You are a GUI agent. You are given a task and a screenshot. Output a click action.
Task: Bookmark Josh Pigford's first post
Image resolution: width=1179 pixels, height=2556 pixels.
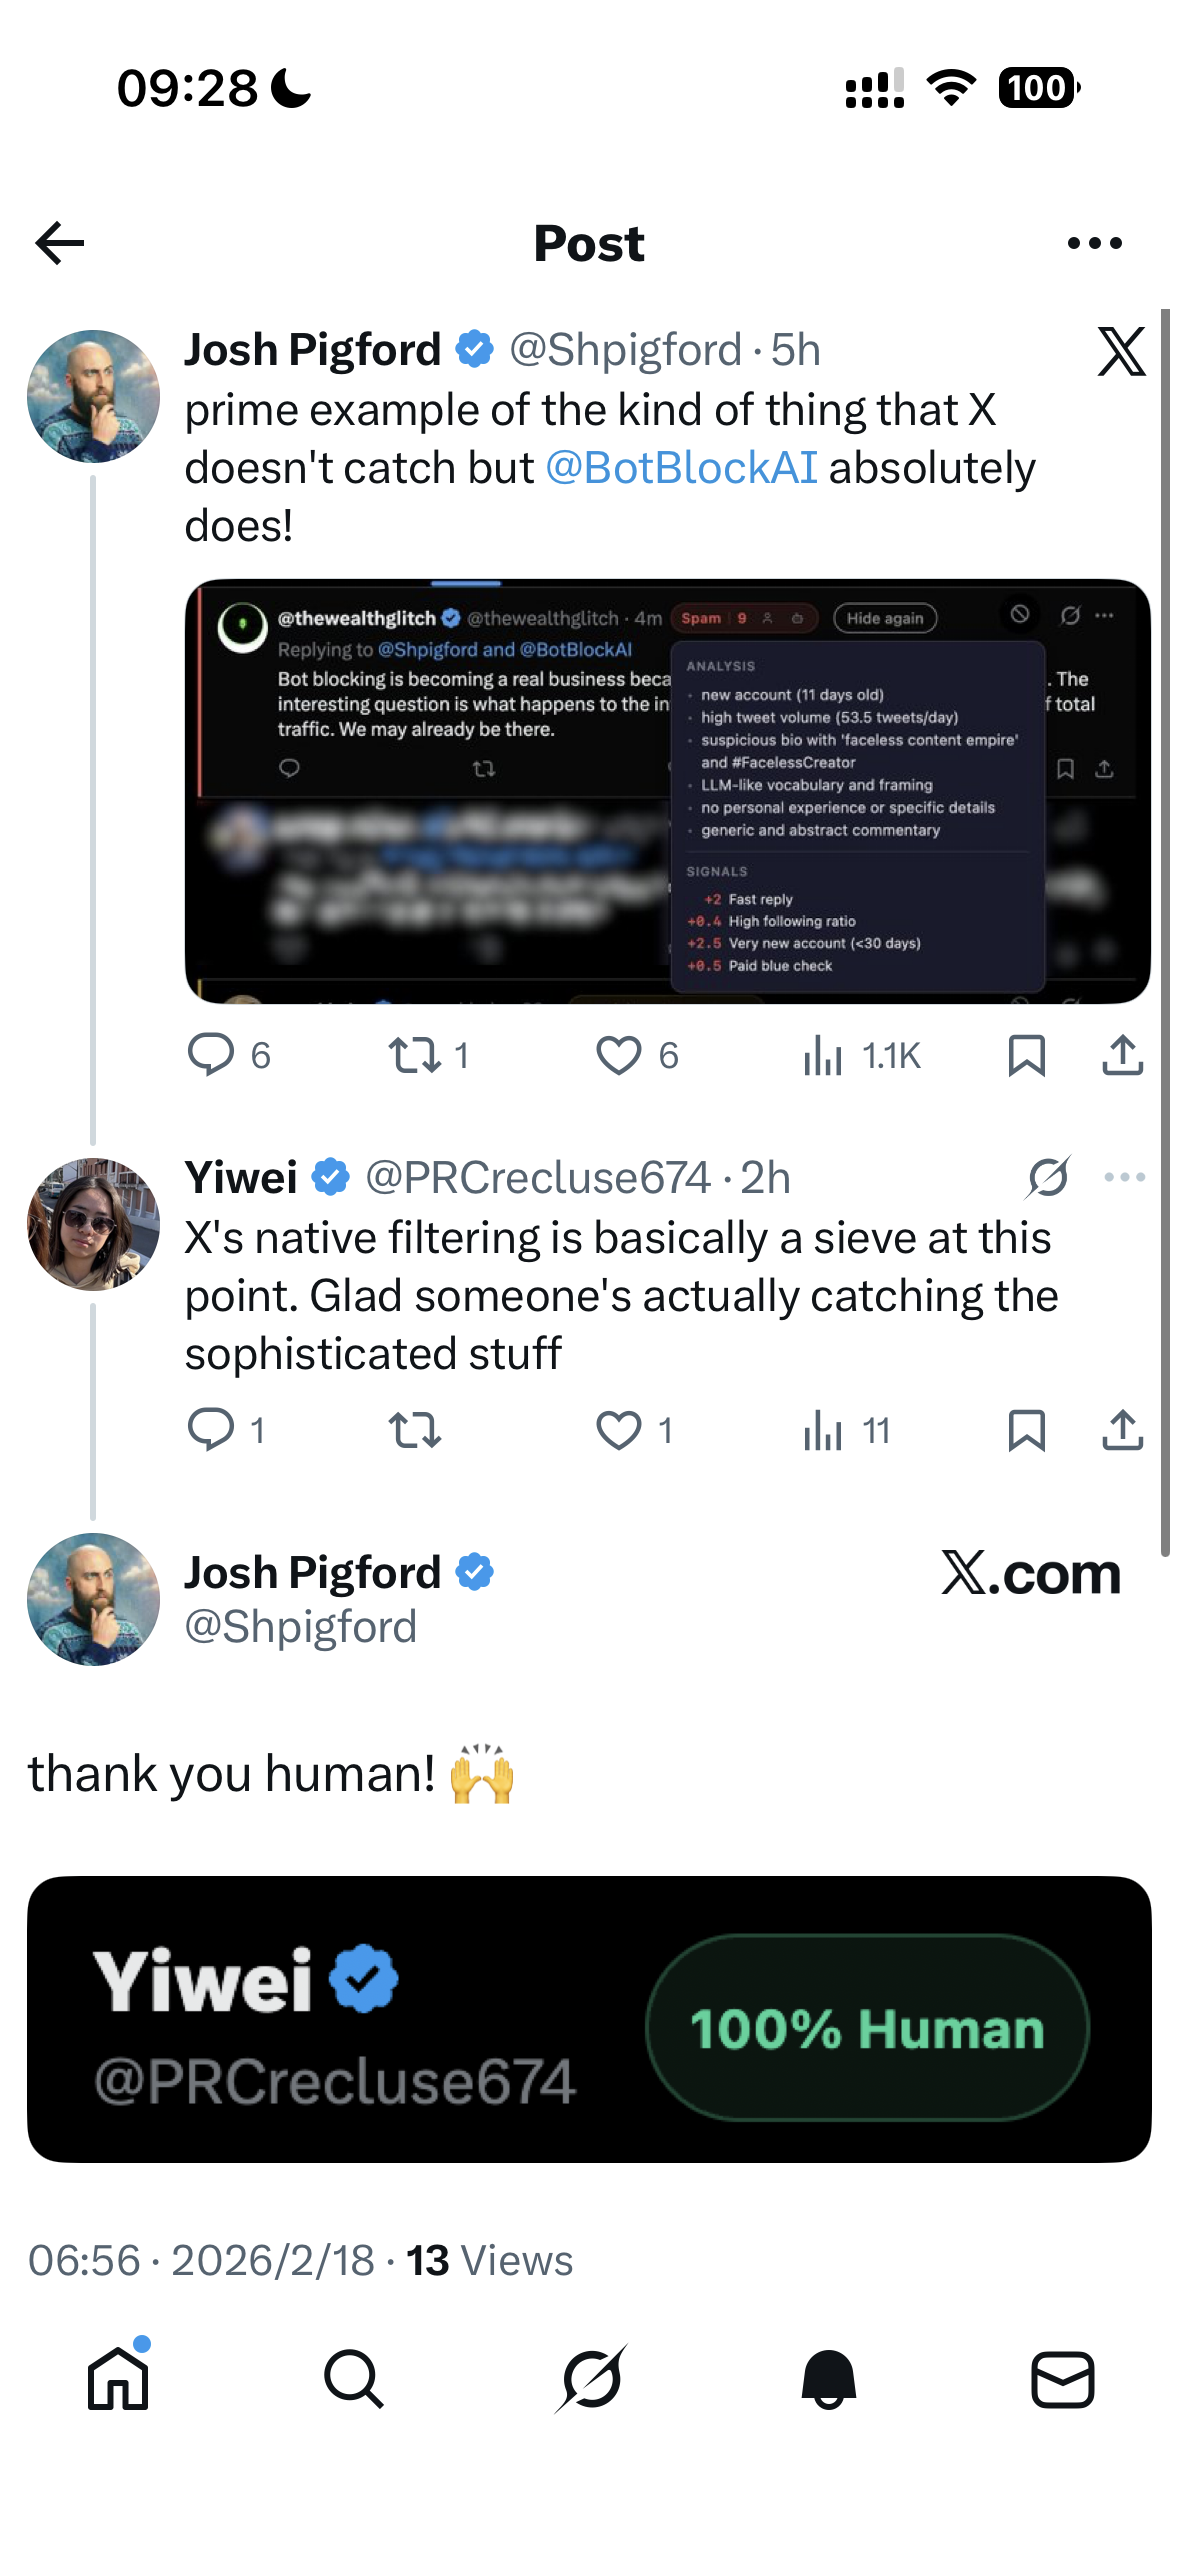click(x=1027, y=1055)
